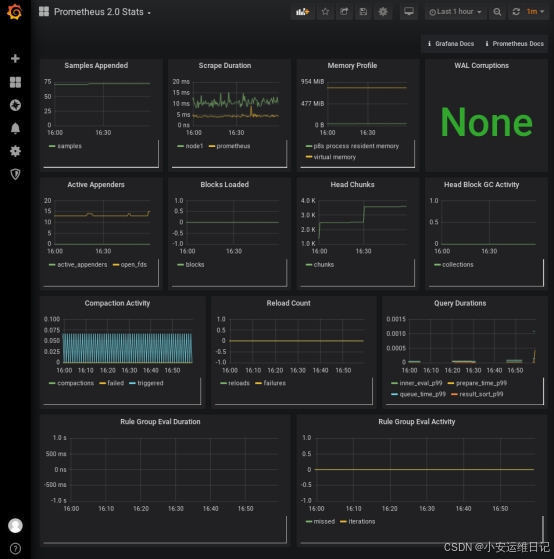Open the Grafana home logo

[x=15, y=12]
